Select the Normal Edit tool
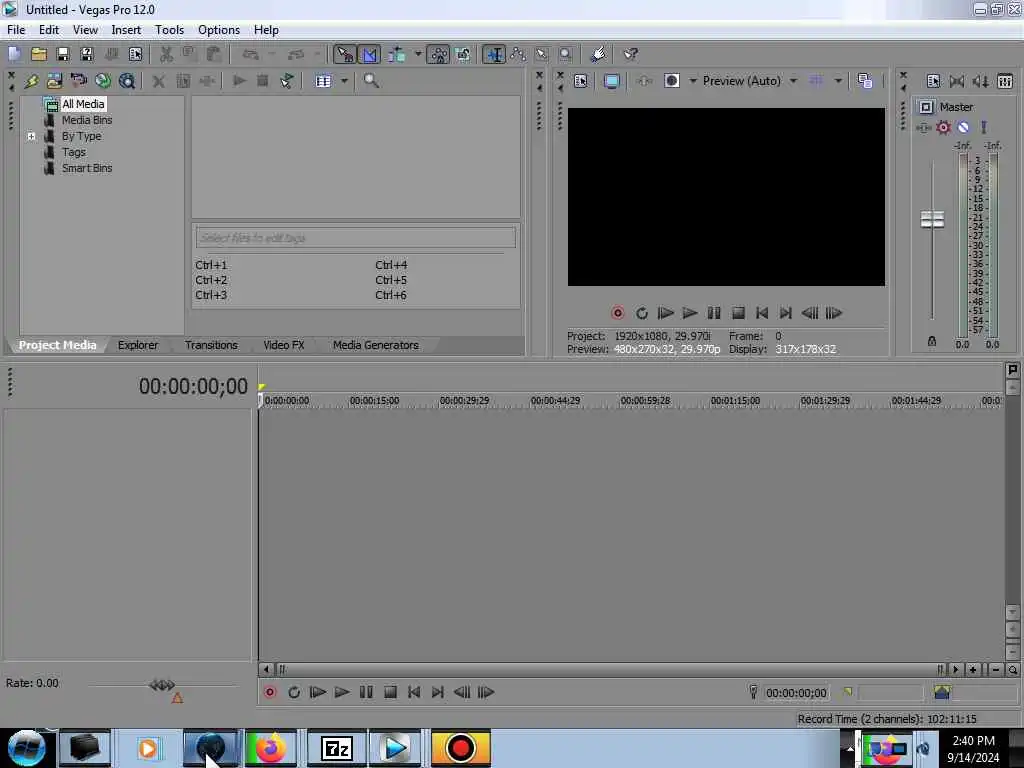This screenshot has width=1024, height=768. tap(494, 54)
